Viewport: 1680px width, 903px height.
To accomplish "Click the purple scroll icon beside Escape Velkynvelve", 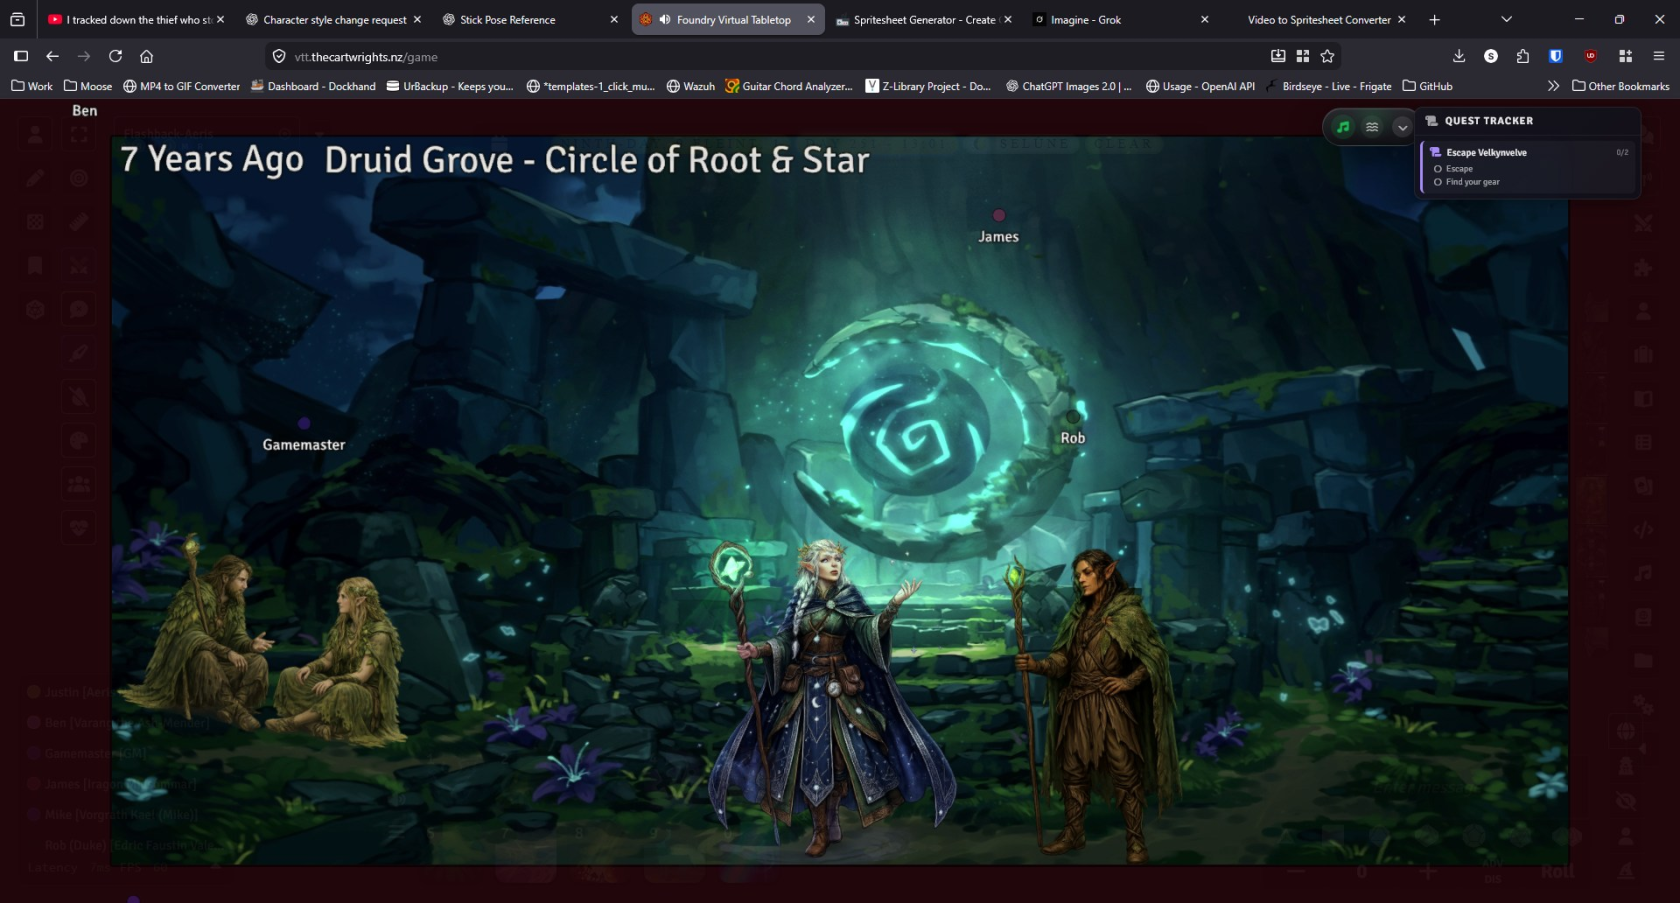I will click(1436, 153).
